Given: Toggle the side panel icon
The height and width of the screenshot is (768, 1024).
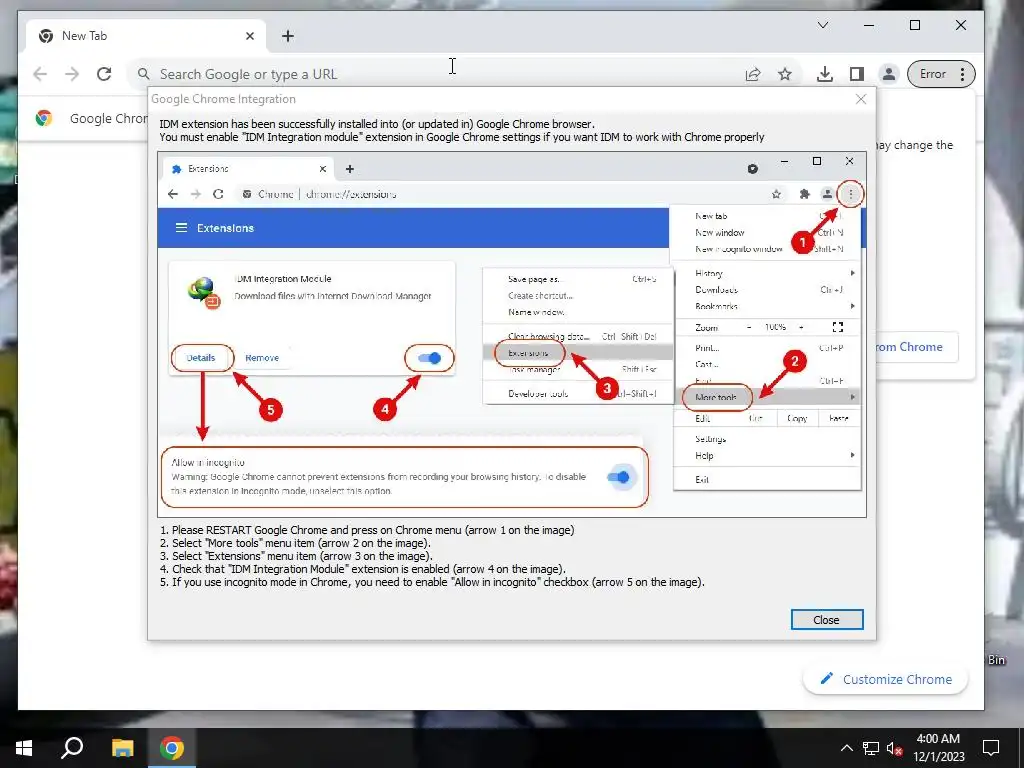Looking at the screenshot, I should point(857,74).
